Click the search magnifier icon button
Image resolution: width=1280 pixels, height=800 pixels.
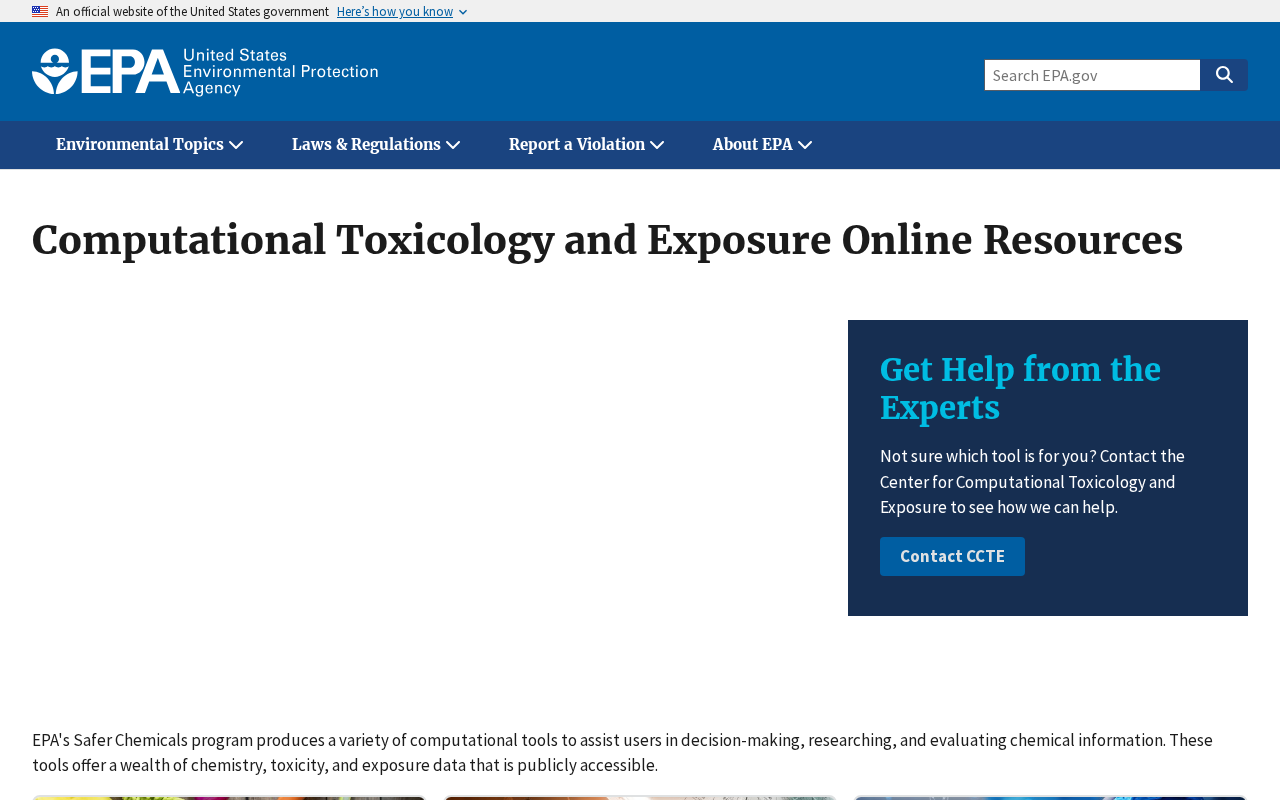[1224, 75]
